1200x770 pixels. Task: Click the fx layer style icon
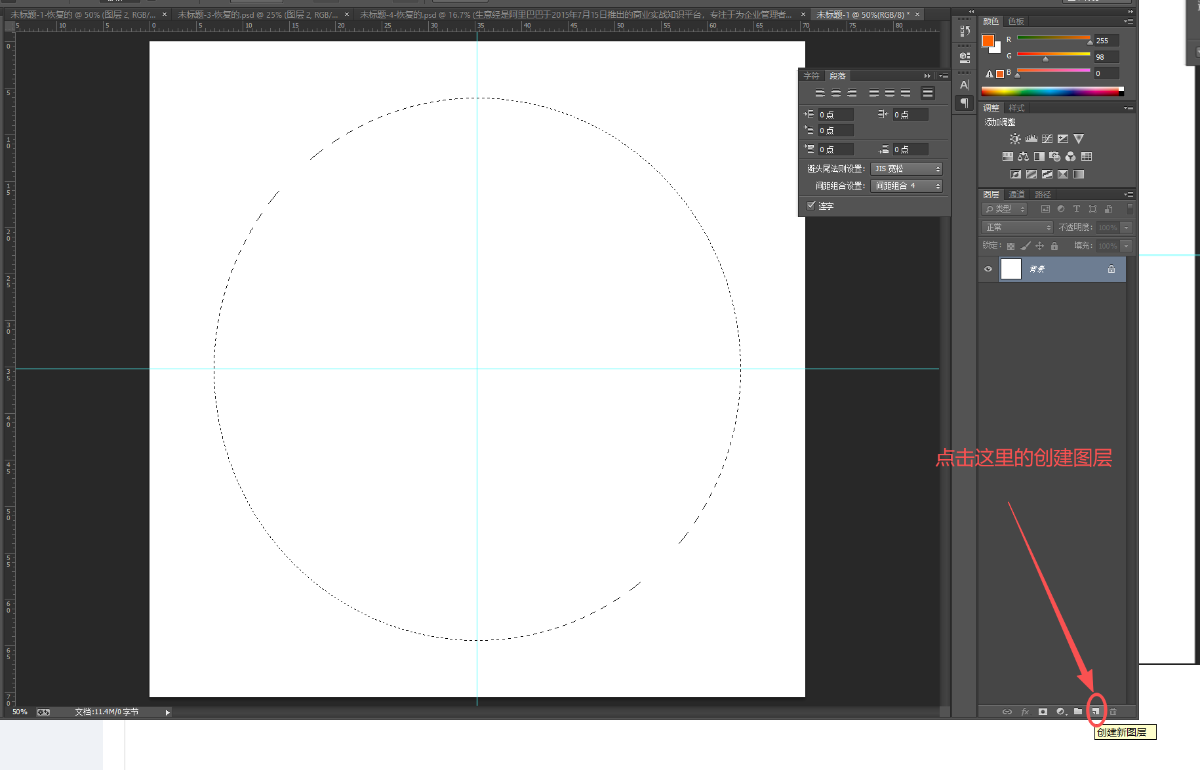click(1025, 711)
